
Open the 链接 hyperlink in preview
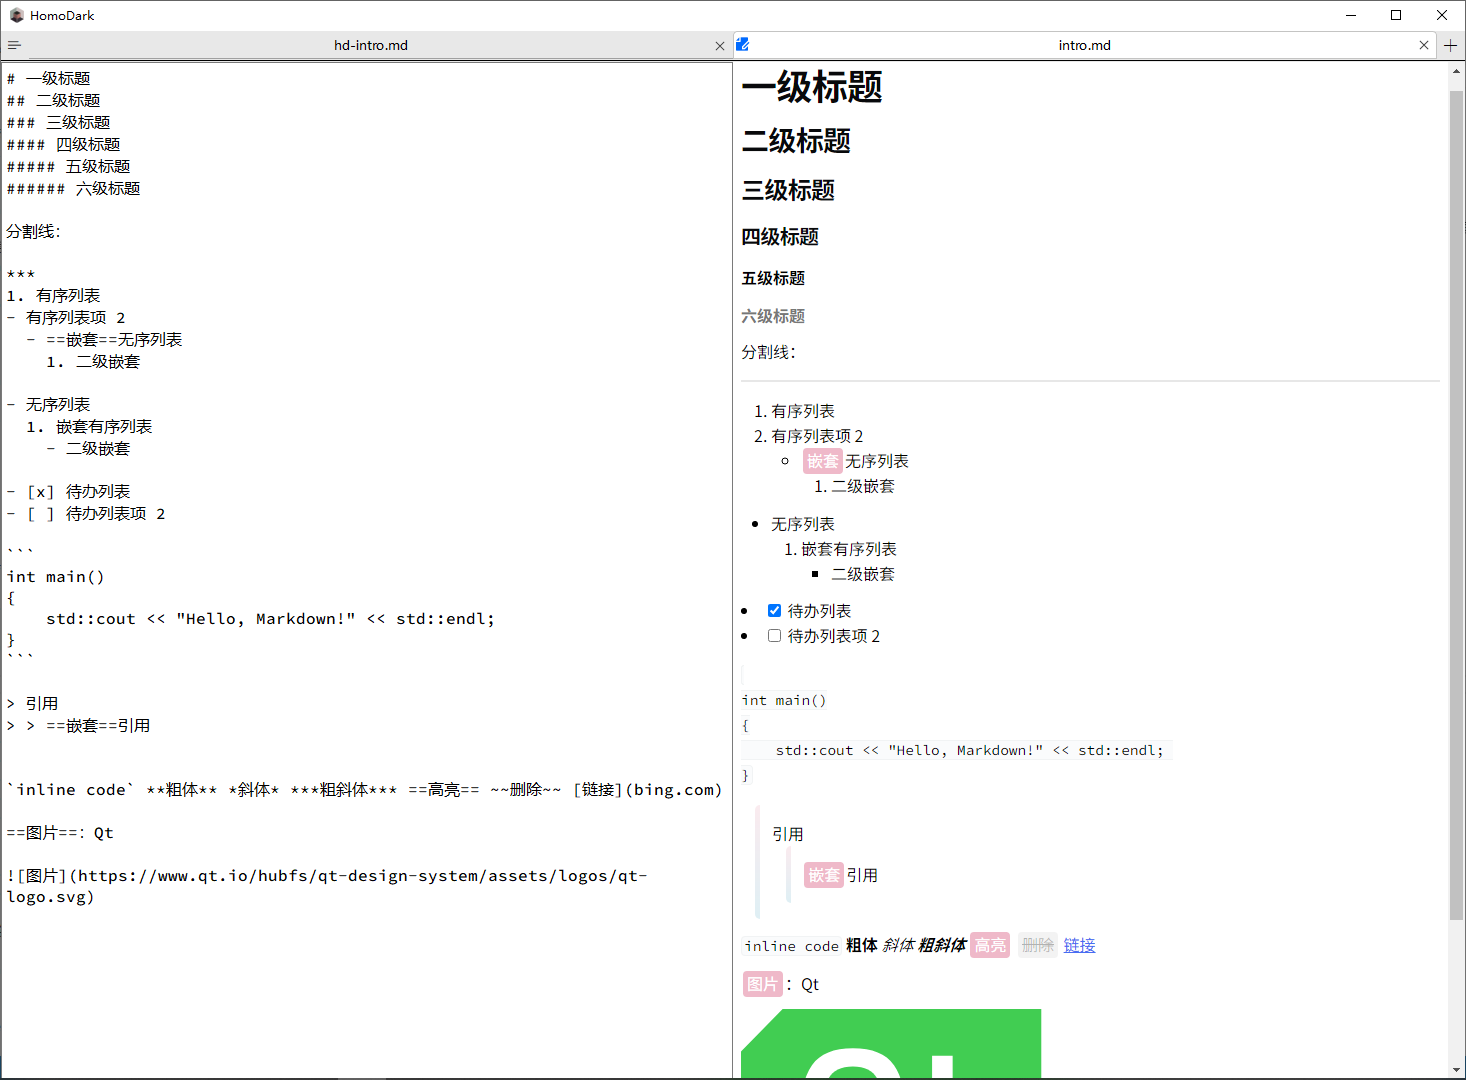1079,945
